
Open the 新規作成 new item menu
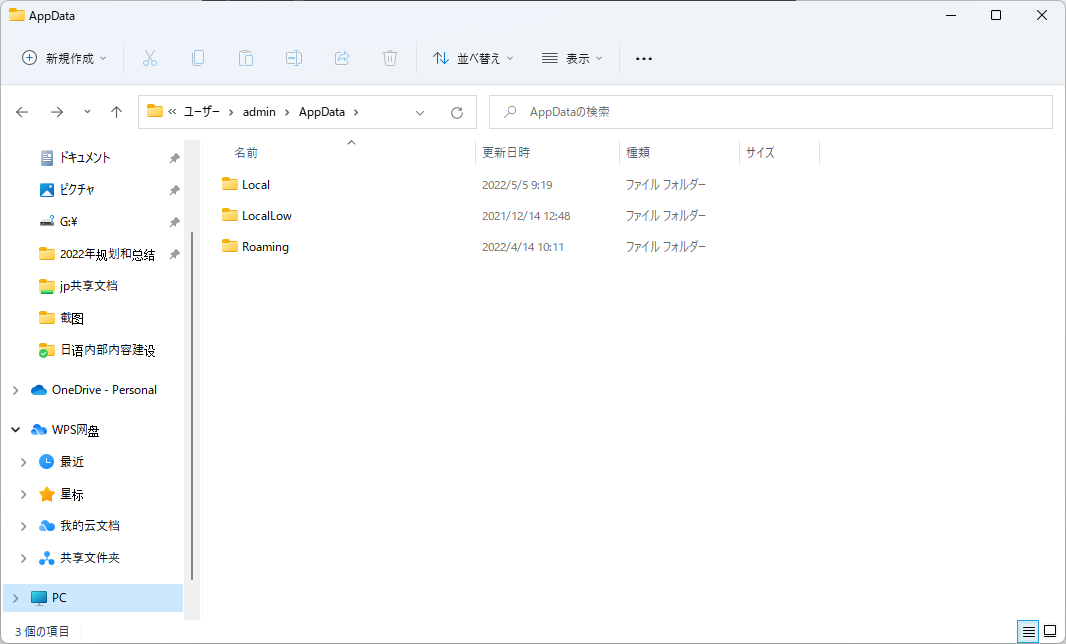tap(65, 58)
